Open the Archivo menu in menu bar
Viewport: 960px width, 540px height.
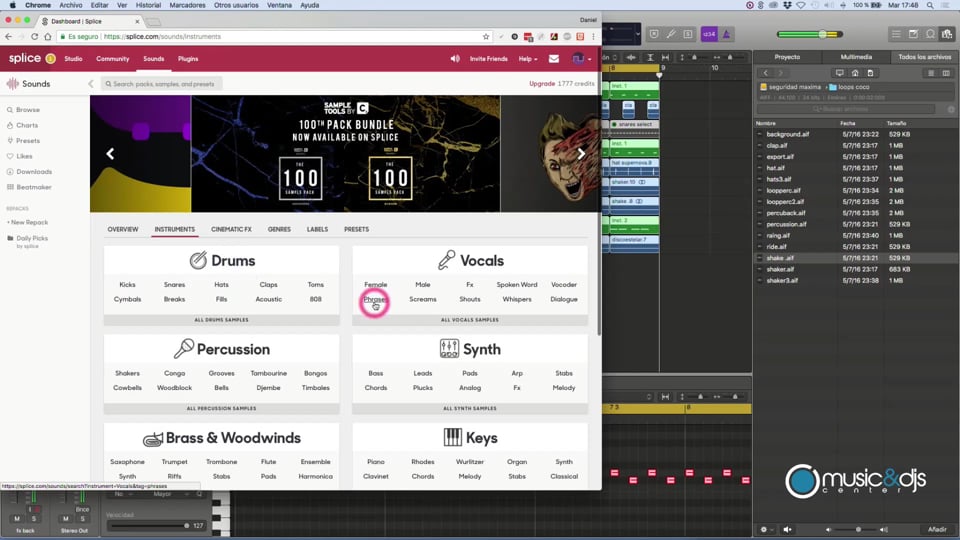[71, 5]
